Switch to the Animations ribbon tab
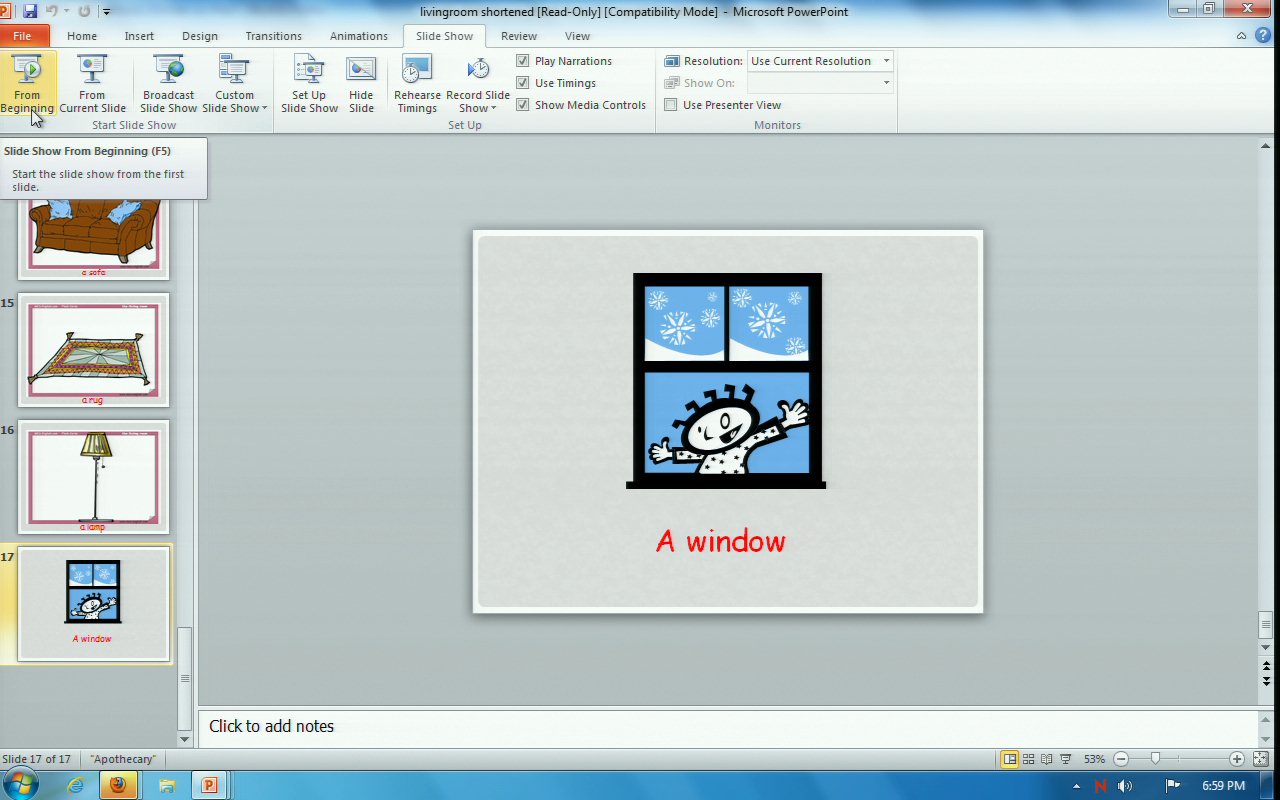 tap(358, 36)
